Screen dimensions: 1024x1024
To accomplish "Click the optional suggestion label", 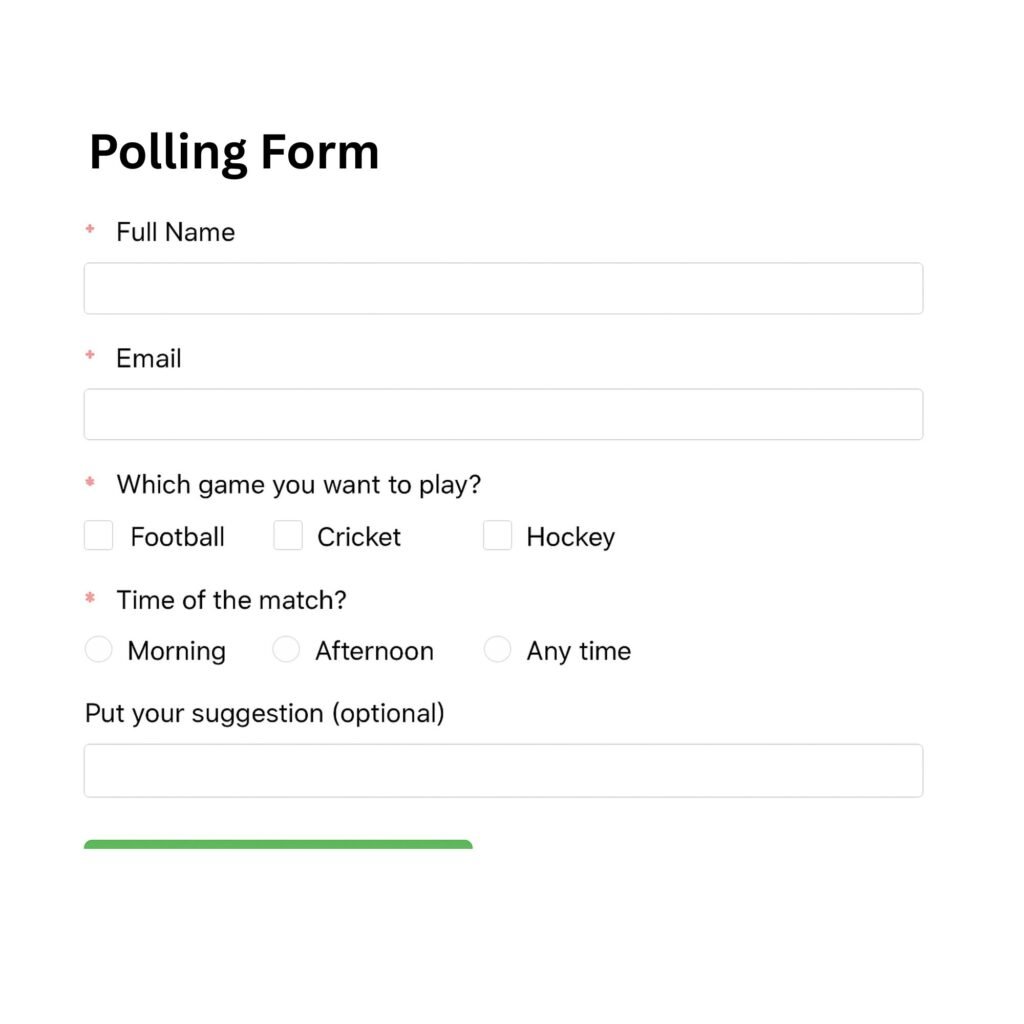I will click(x=264, y=713).
